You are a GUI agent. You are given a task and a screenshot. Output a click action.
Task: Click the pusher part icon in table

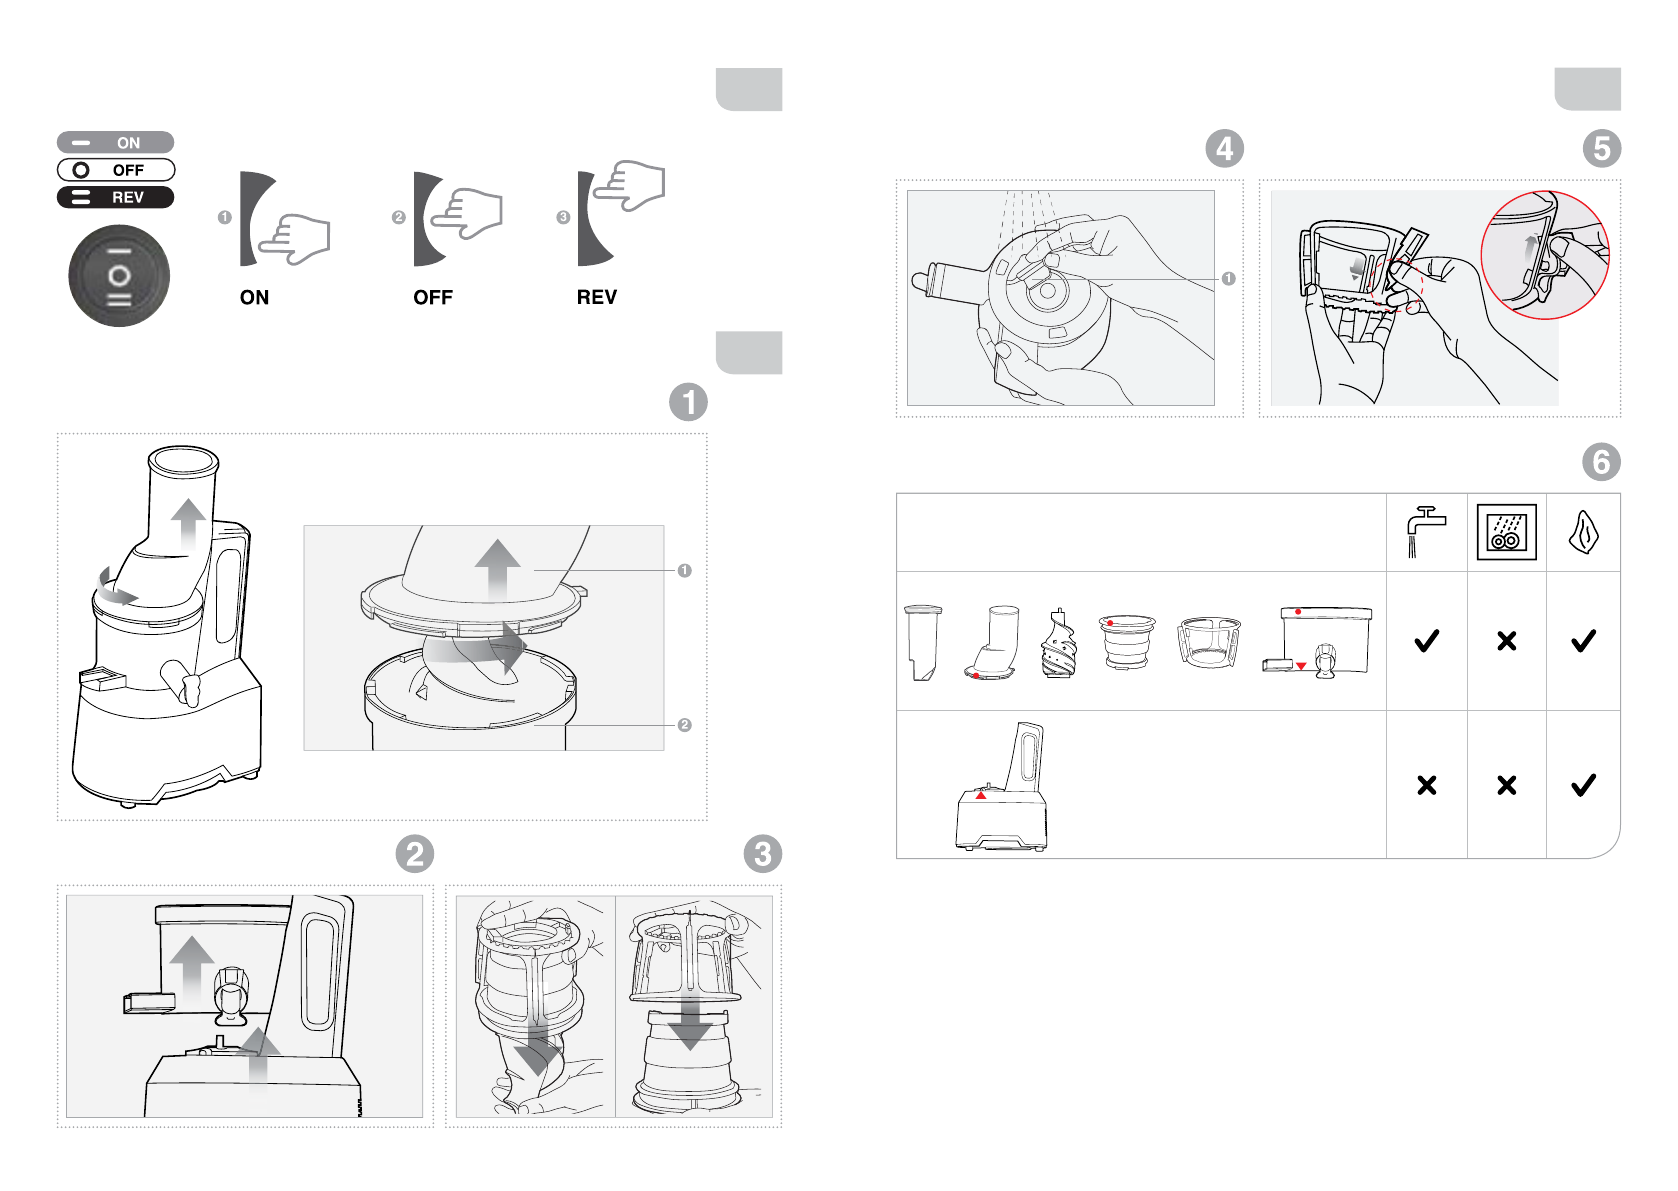pos(923,642)
